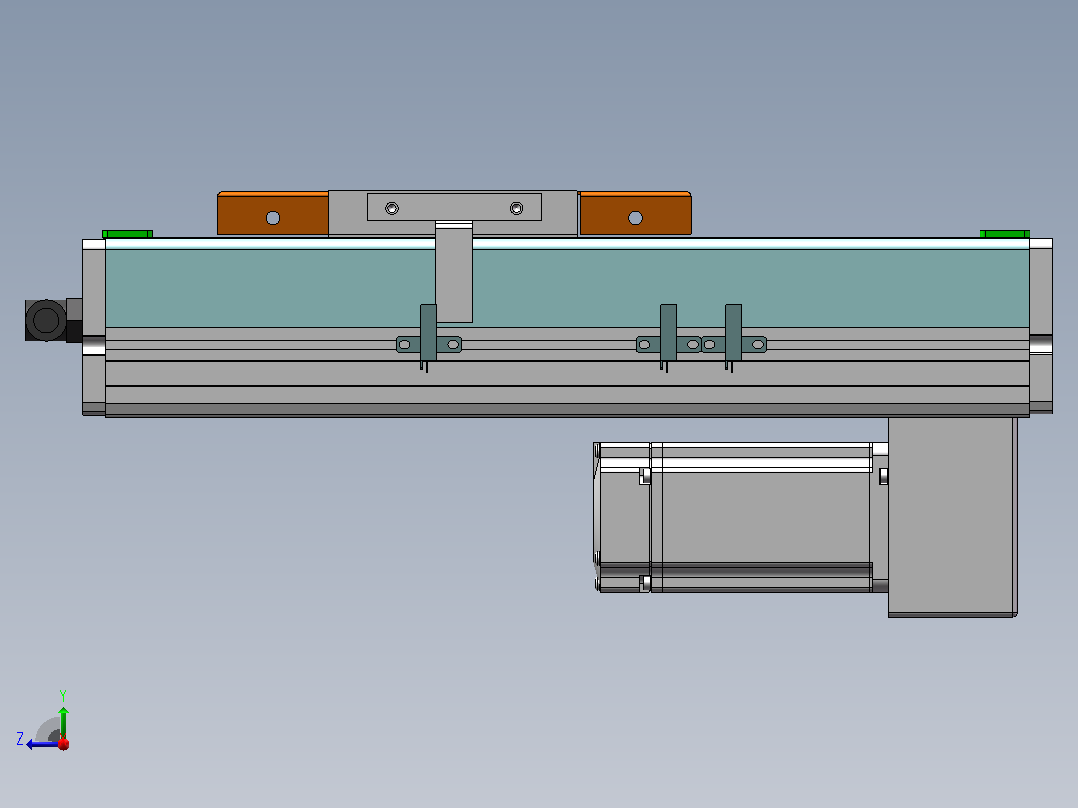Pick the hole in the right orange block
Viewport: 1078px width, 808px height.
pos(635,218)
